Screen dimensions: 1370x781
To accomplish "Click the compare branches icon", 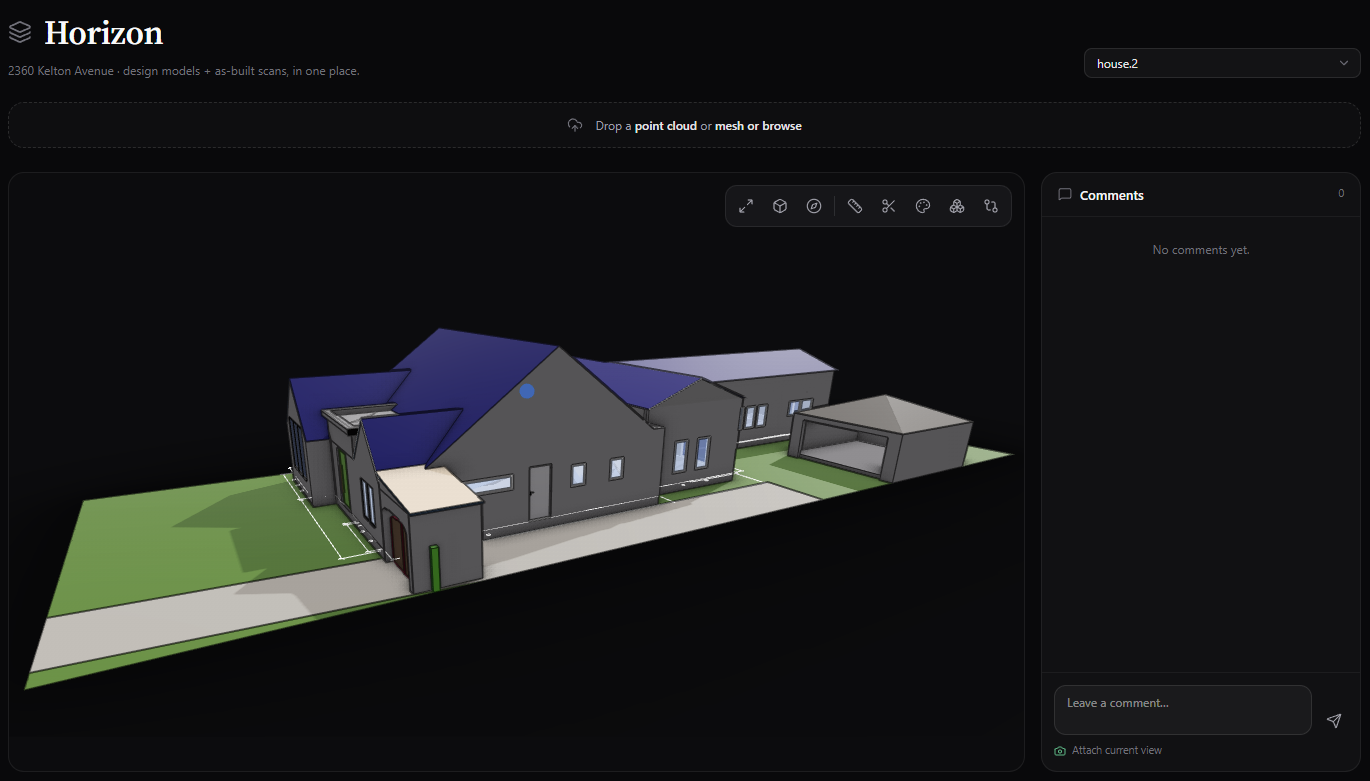I will pos(991,206).
